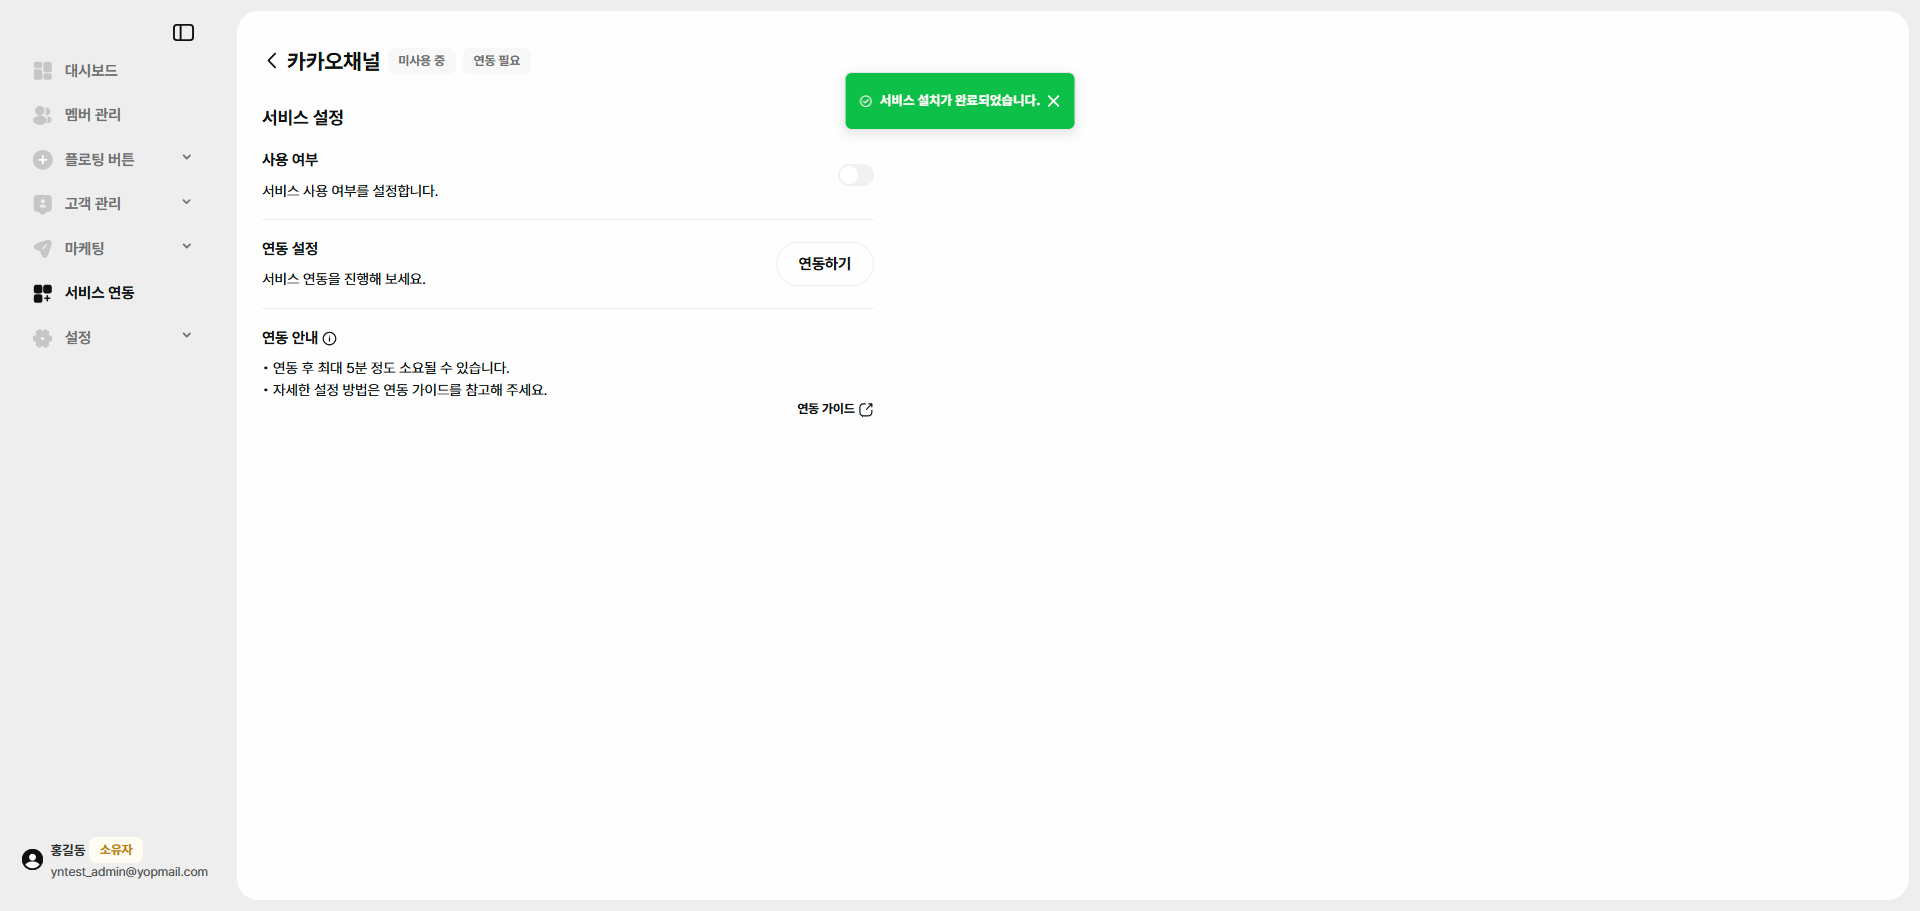
Task: Click the 홍길동 user name
Action: click(68, 850)
